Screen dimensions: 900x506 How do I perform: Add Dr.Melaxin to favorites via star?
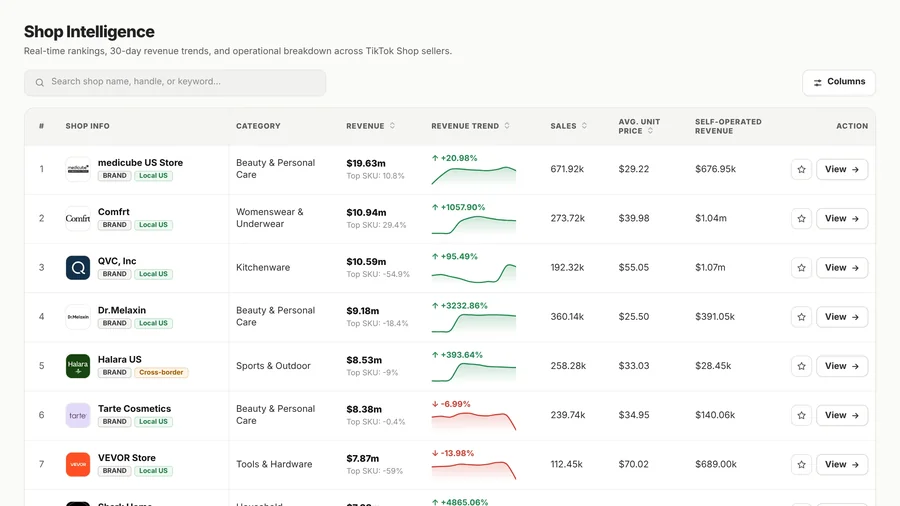[x=801, y=317]
